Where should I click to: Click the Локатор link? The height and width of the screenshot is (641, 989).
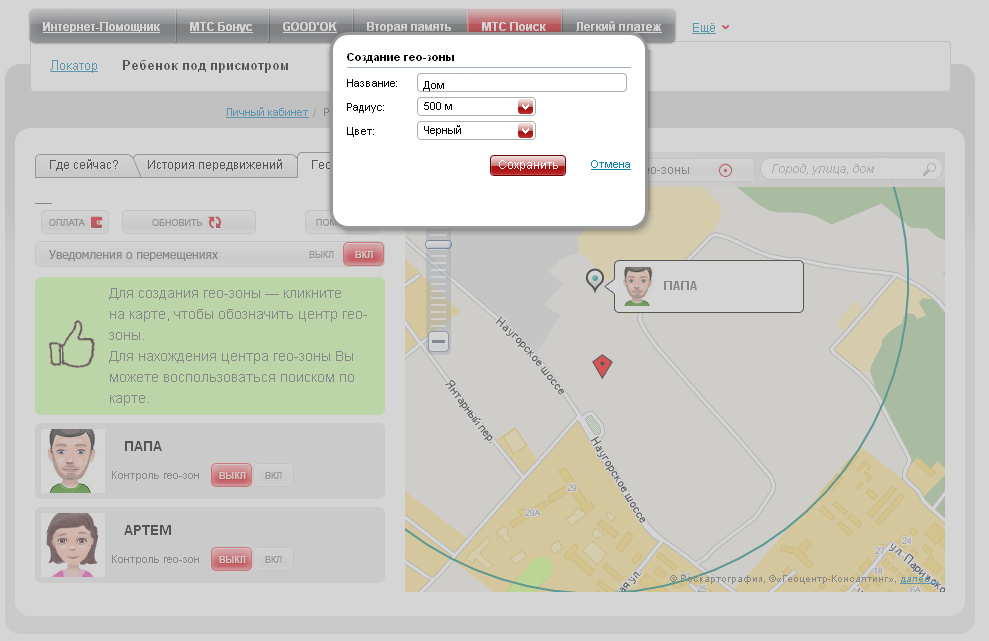point(74,66)
